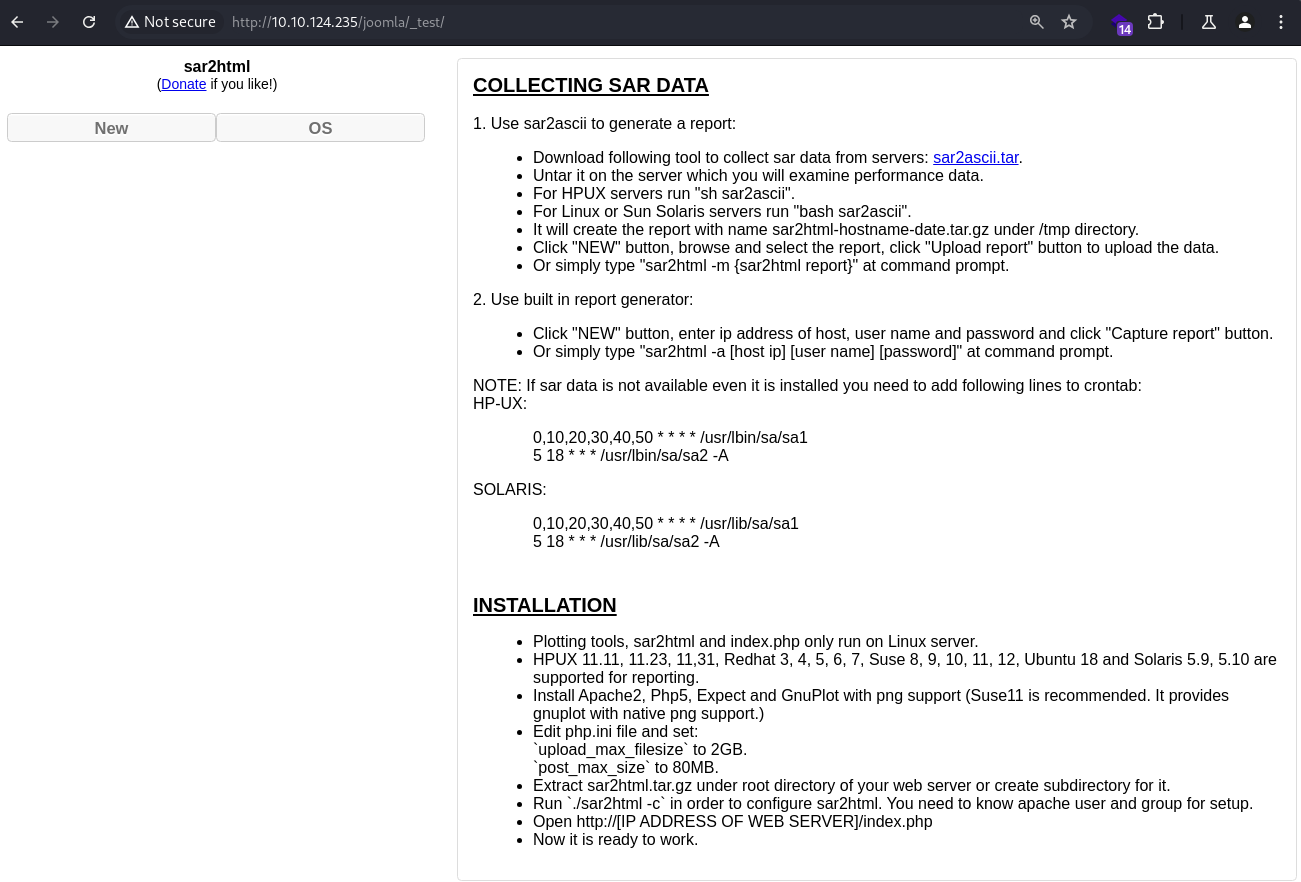Click 'Use built in report generator' line
The width and height of the screenshot is (1301, 882).
(x=583, y=299)
